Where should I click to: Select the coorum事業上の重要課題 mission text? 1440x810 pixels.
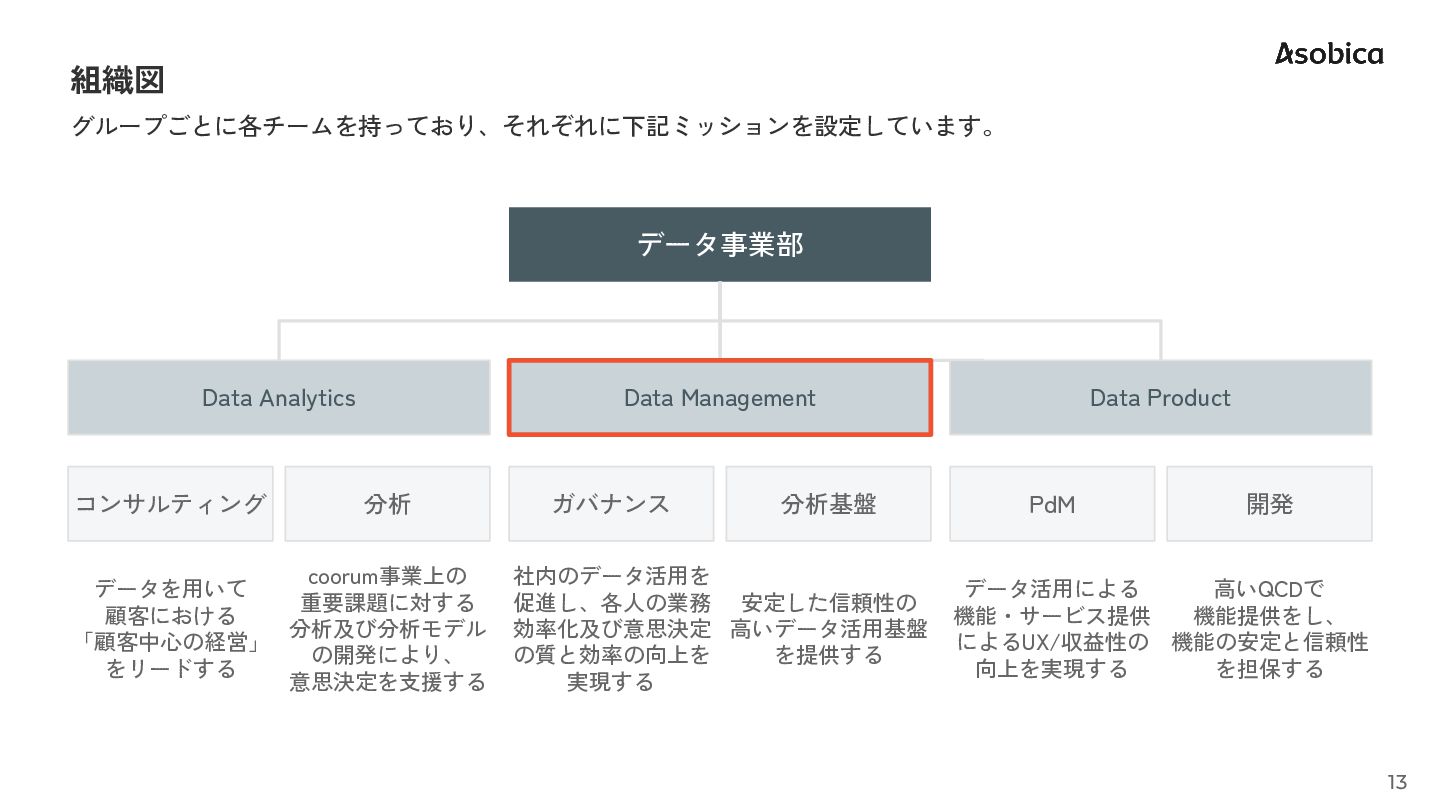(x=387, y=629)
